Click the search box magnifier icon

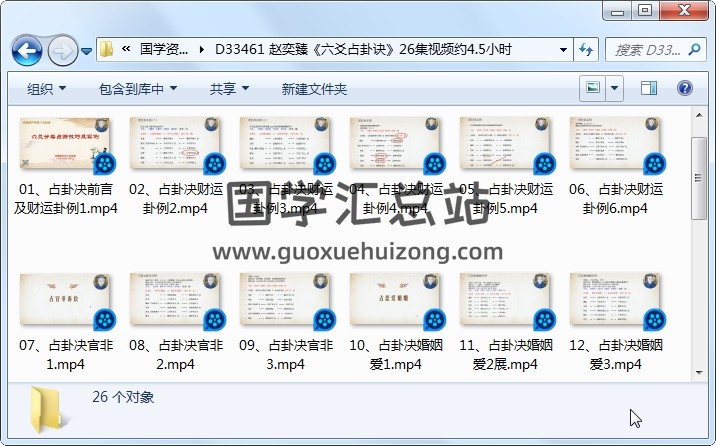click(x=699, y=49)
